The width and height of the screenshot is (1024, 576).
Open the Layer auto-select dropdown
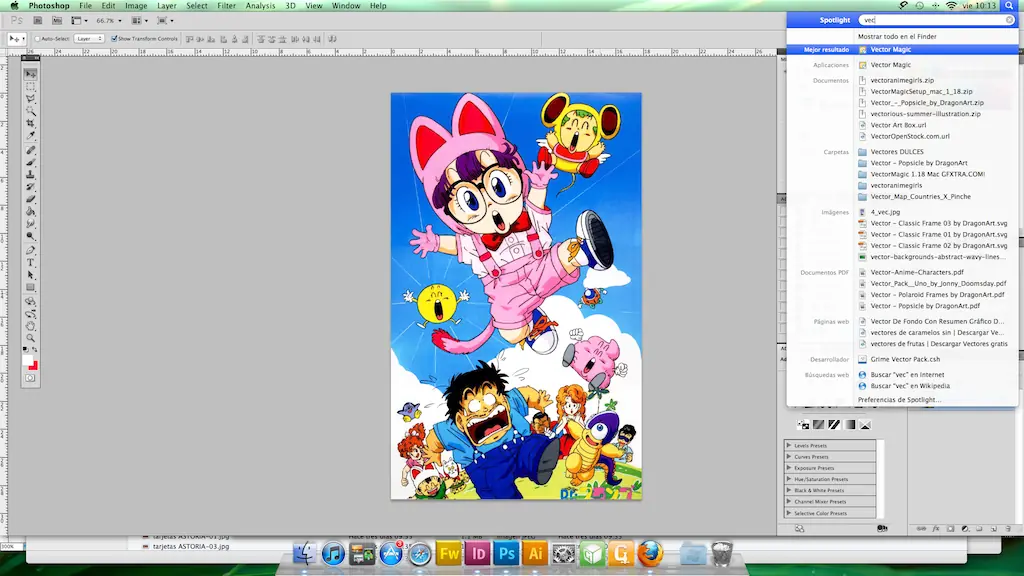coord(89,39)
